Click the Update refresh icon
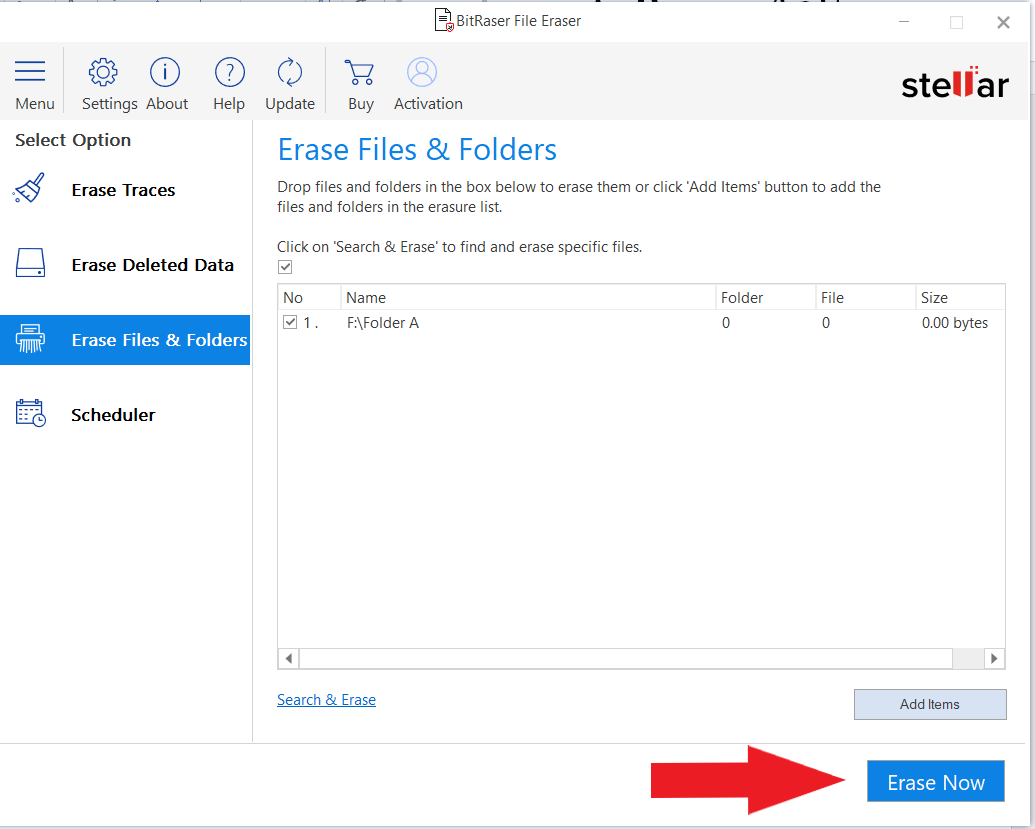This screenshot has height=829, width=1035. click(x=290, y=72)
